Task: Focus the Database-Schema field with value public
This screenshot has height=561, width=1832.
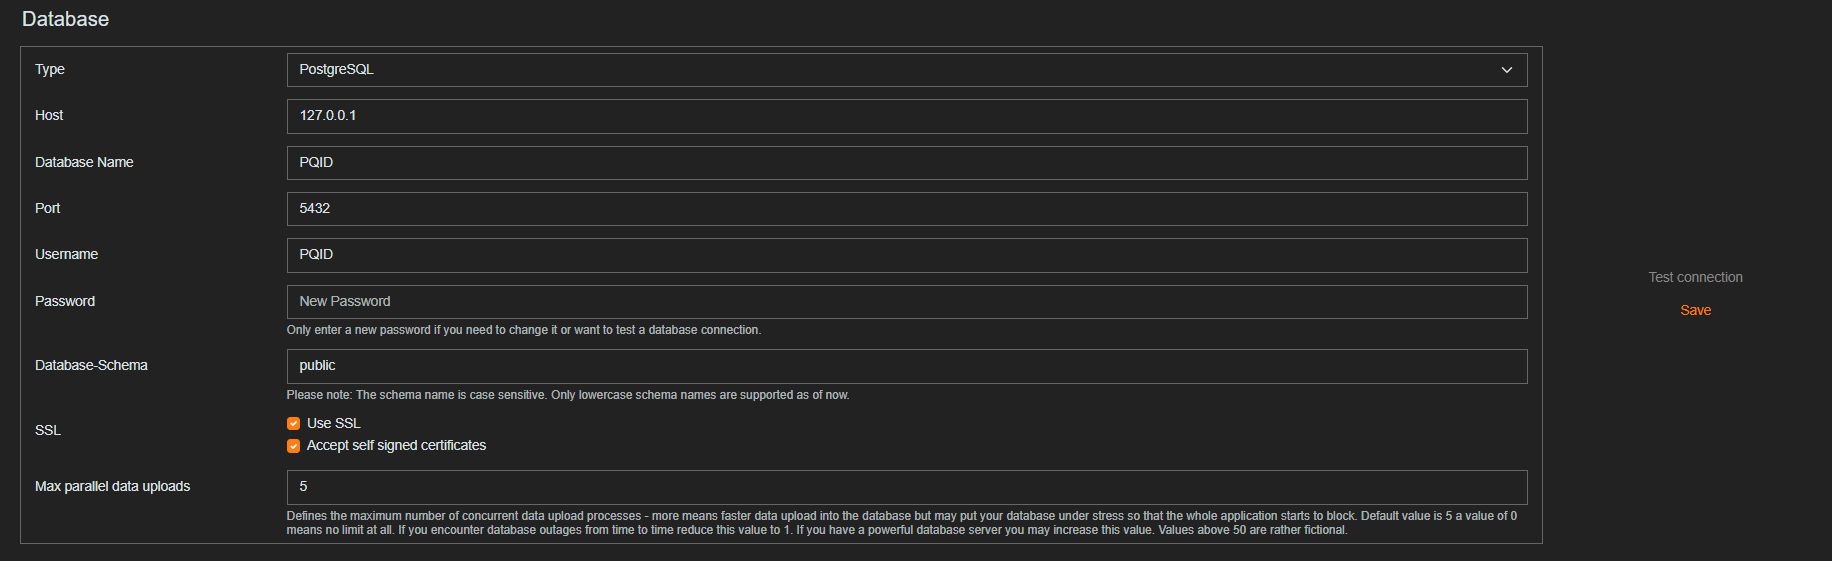Action: coord(906,366)
